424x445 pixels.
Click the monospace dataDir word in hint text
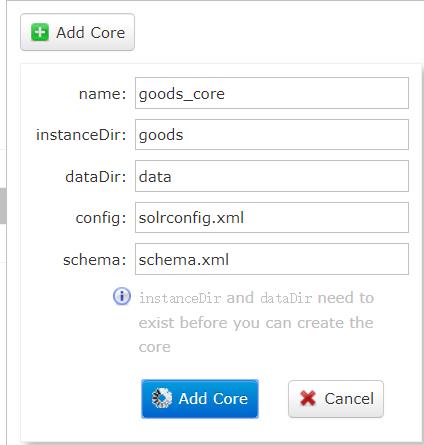pyautogui.click(x=286, y=298)
